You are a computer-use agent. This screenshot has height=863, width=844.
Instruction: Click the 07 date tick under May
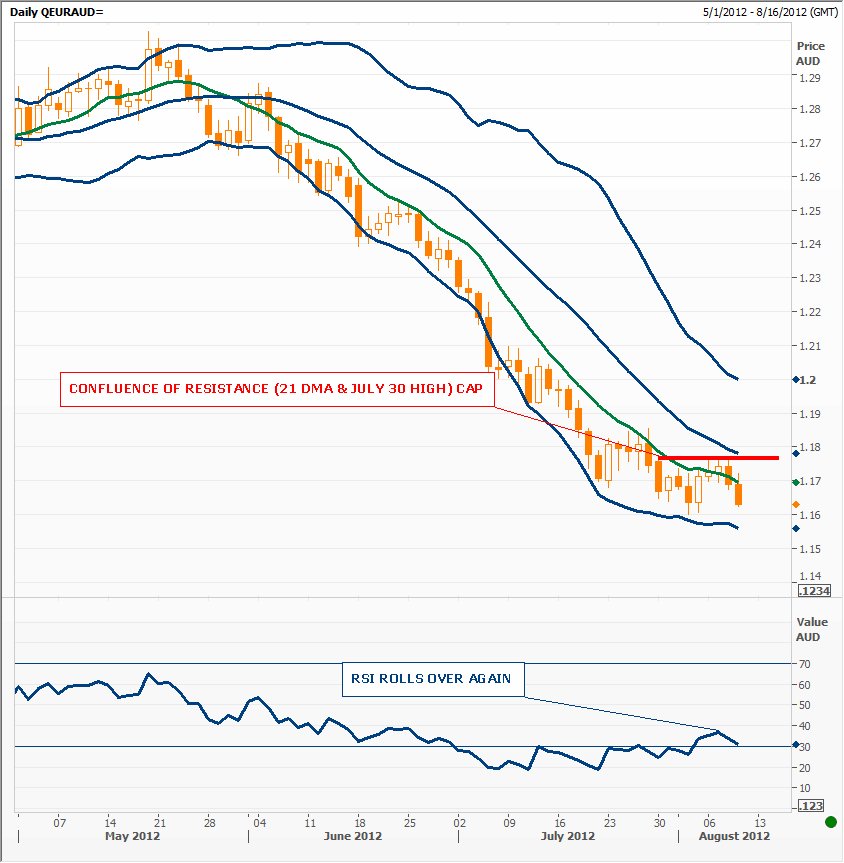pos(59,823)
